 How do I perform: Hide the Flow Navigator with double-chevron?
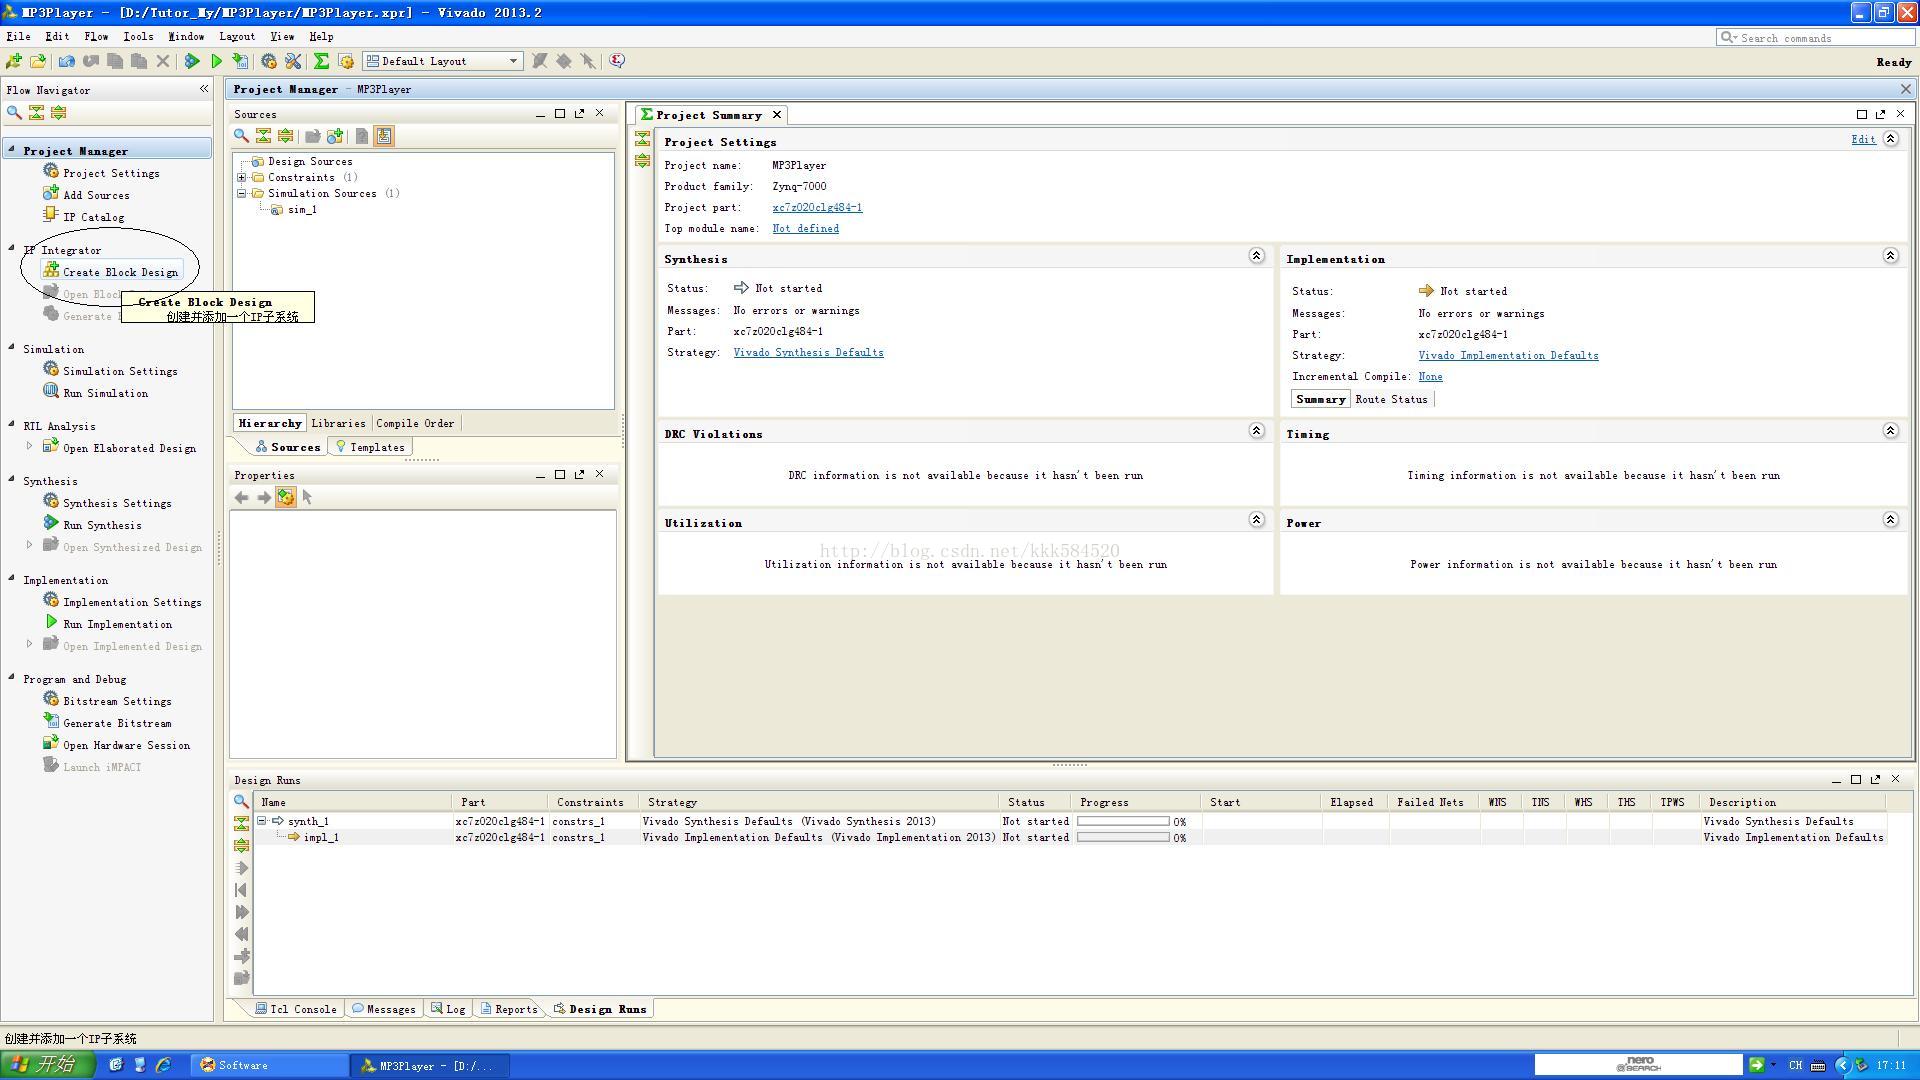[204, 89]
